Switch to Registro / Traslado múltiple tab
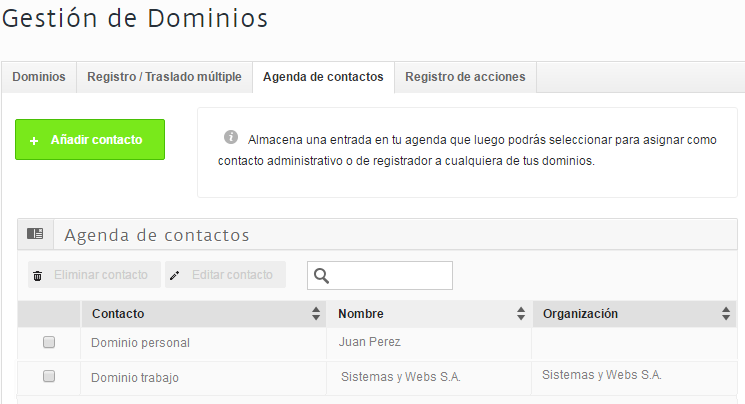The image size is (745, 404). [164, 77]
